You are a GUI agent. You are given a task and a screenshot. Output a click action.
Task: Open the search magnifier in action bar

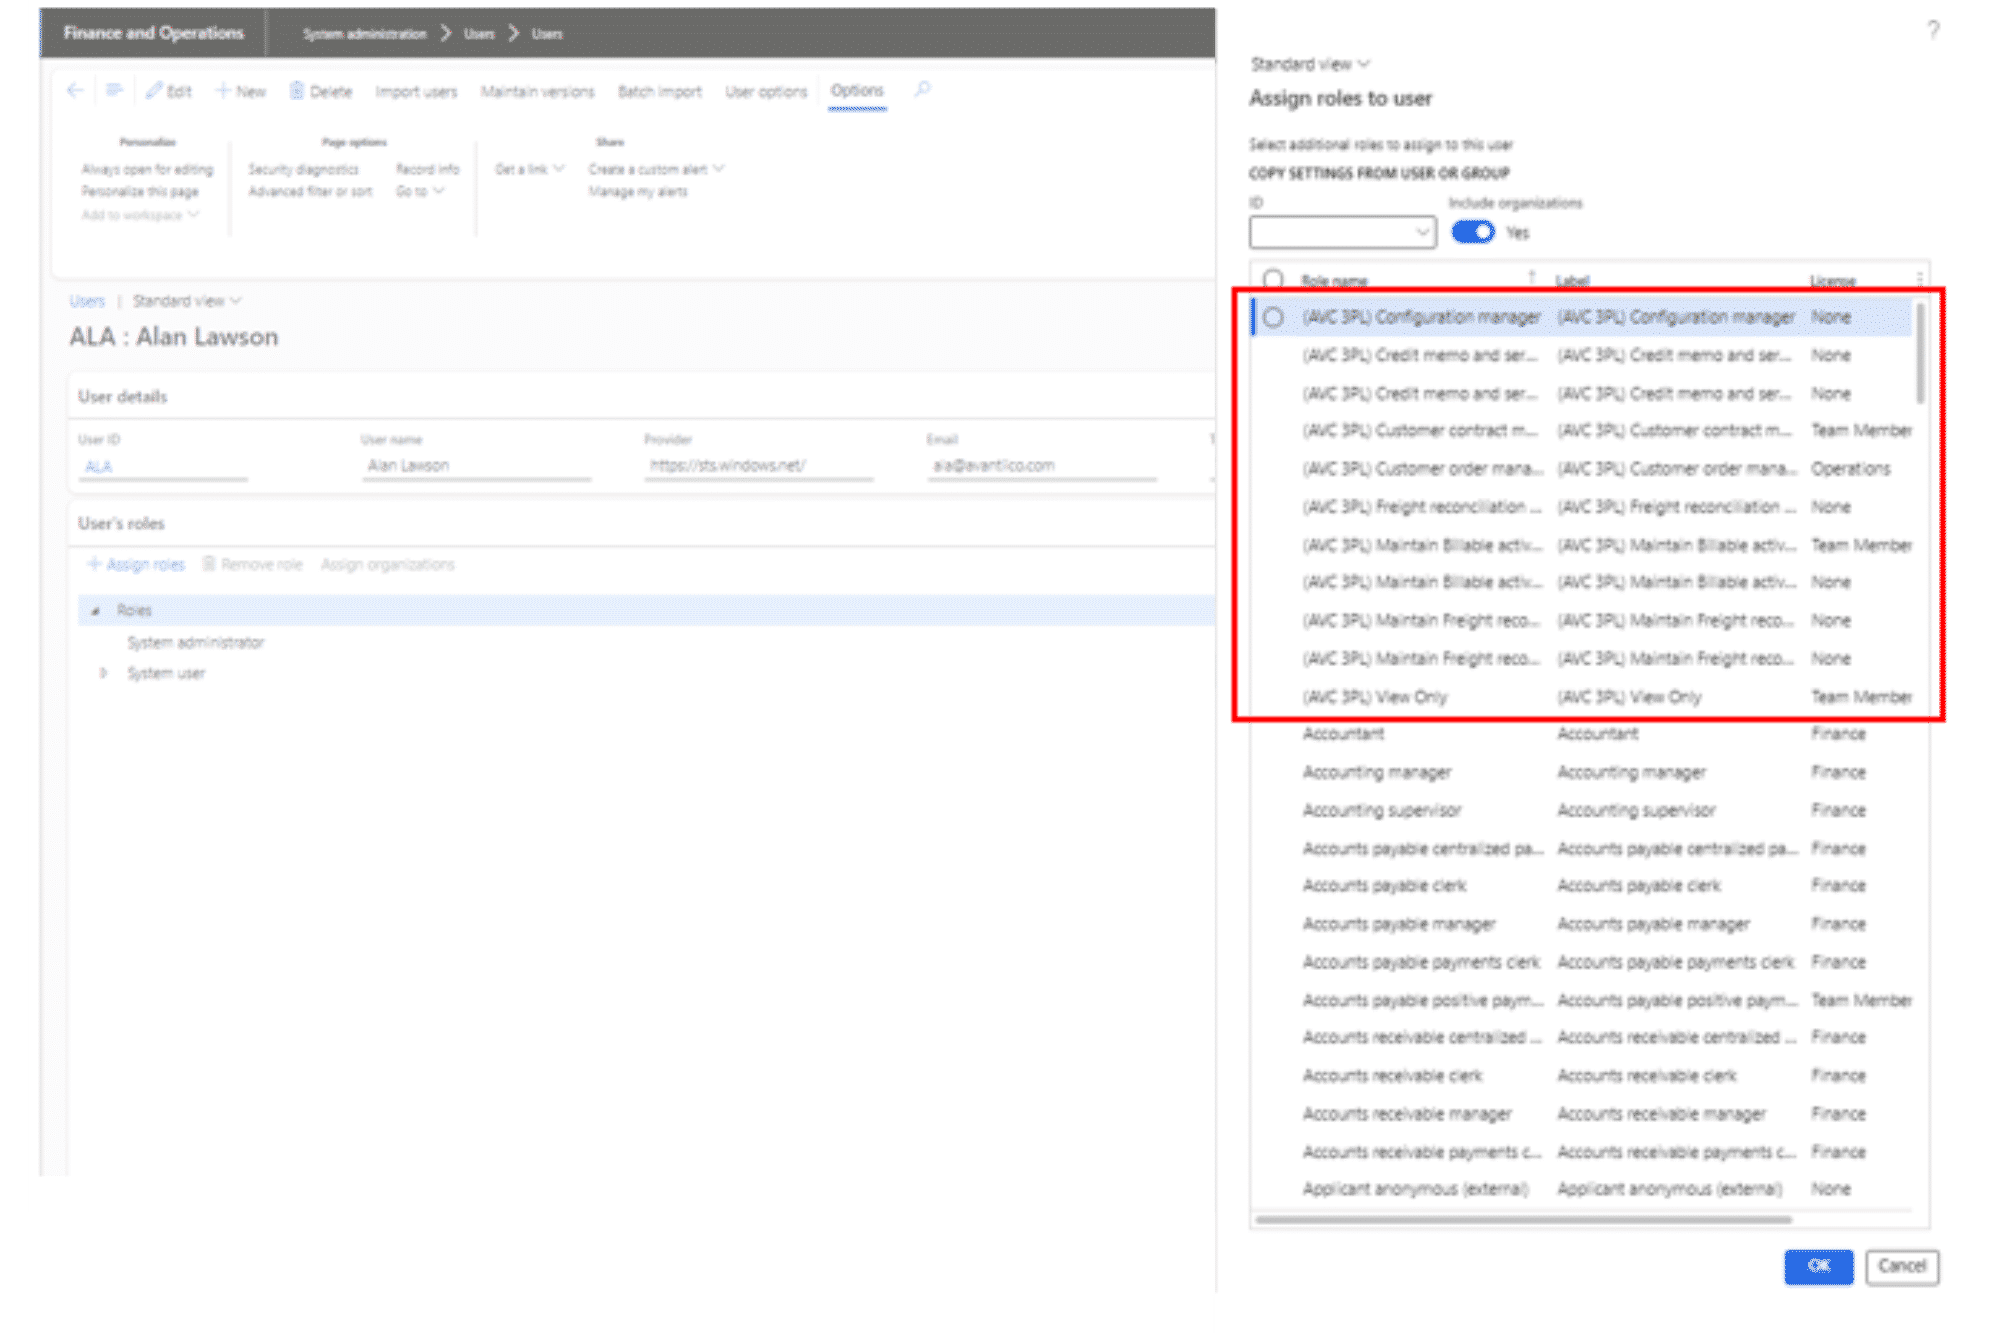(x=922, y=90)
